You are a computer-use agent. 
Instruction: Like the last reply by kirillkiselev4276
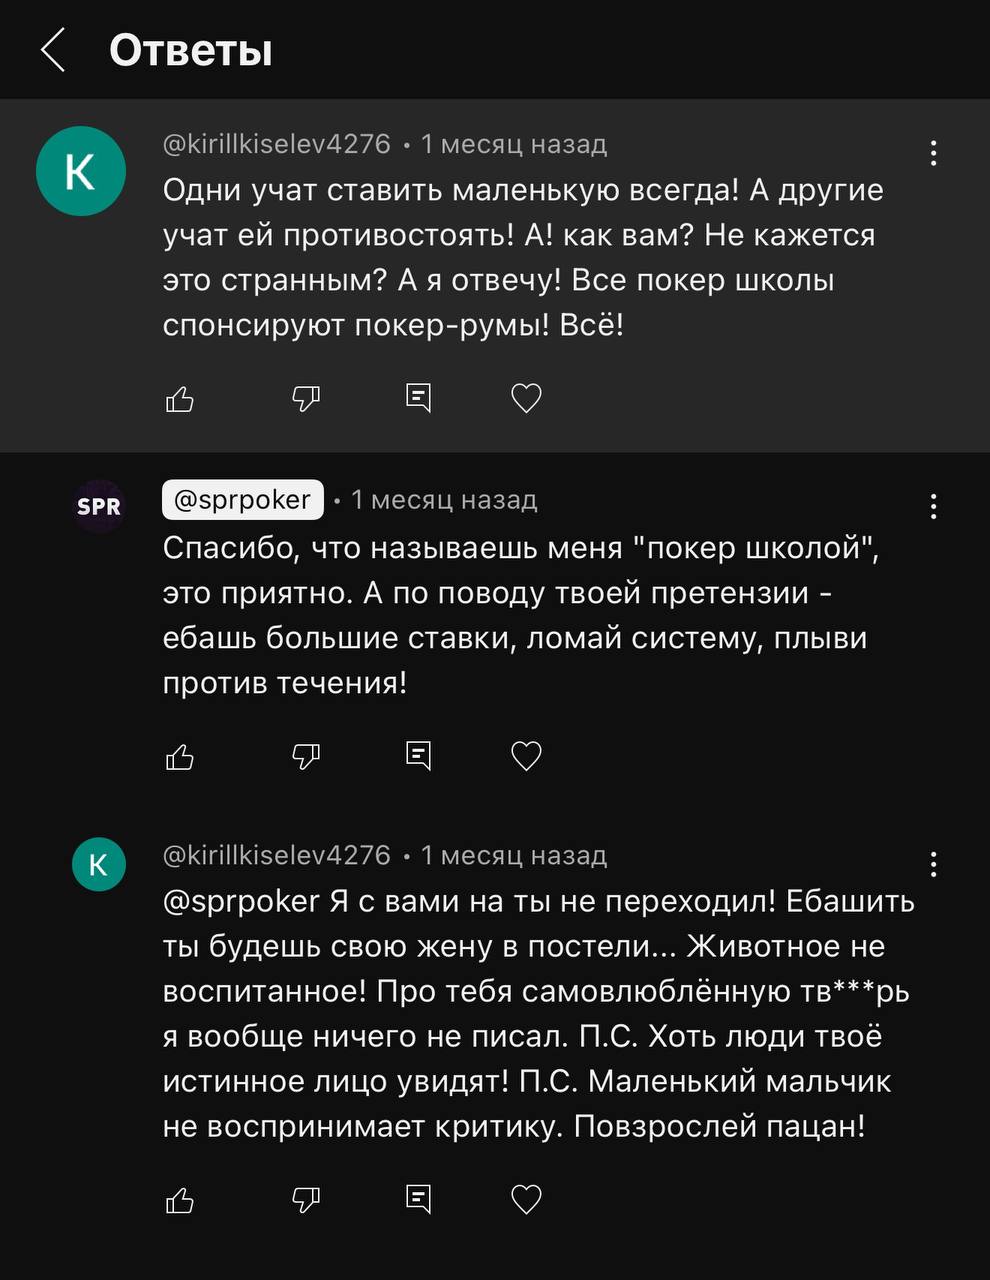(x=180, y=1199)
